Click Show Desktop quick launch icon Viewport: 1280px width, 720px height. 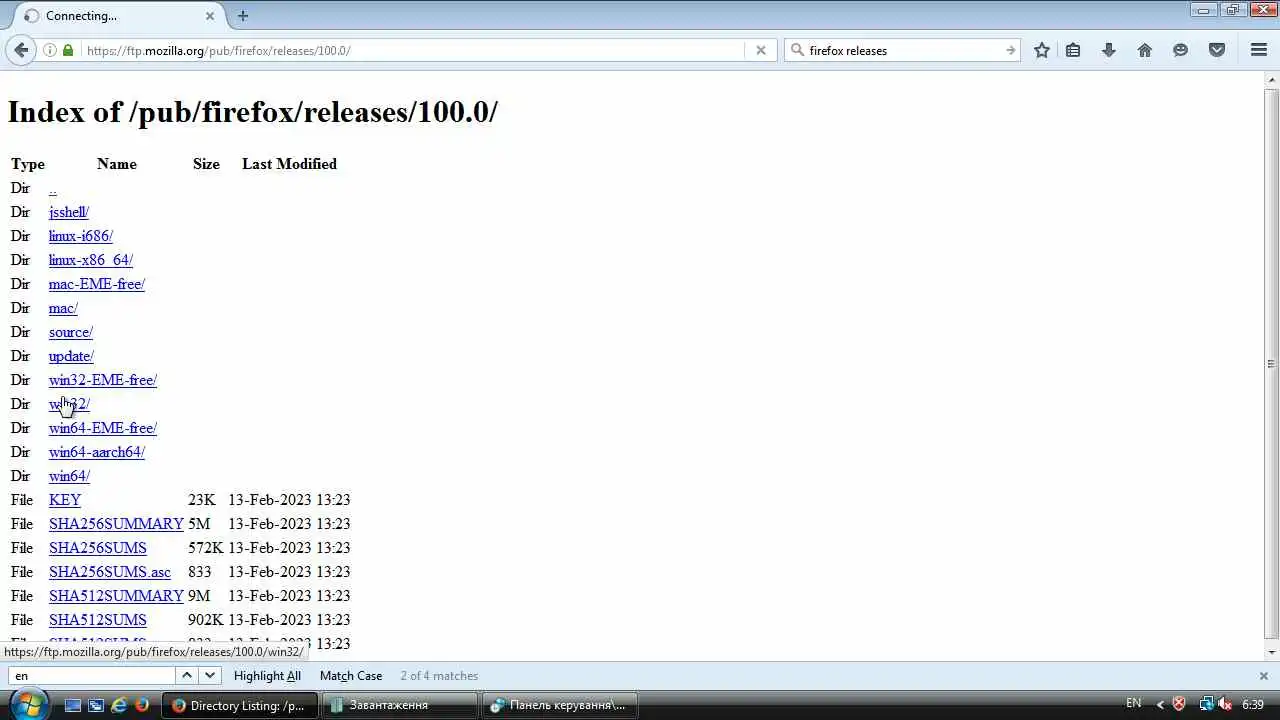(73, 705)
